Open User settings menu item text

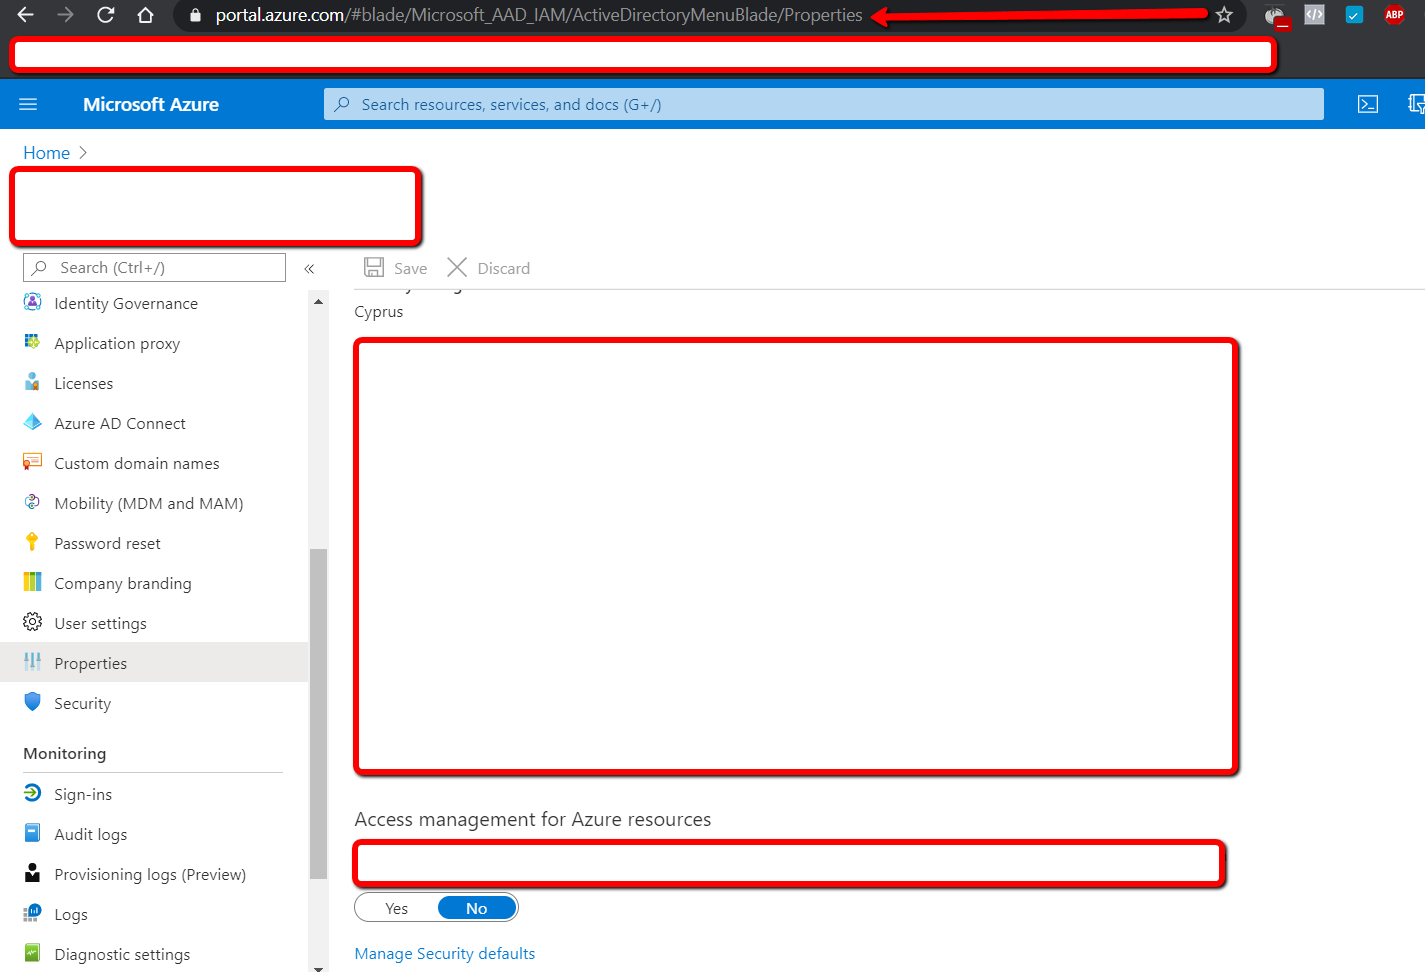click(x=100, y=623)
